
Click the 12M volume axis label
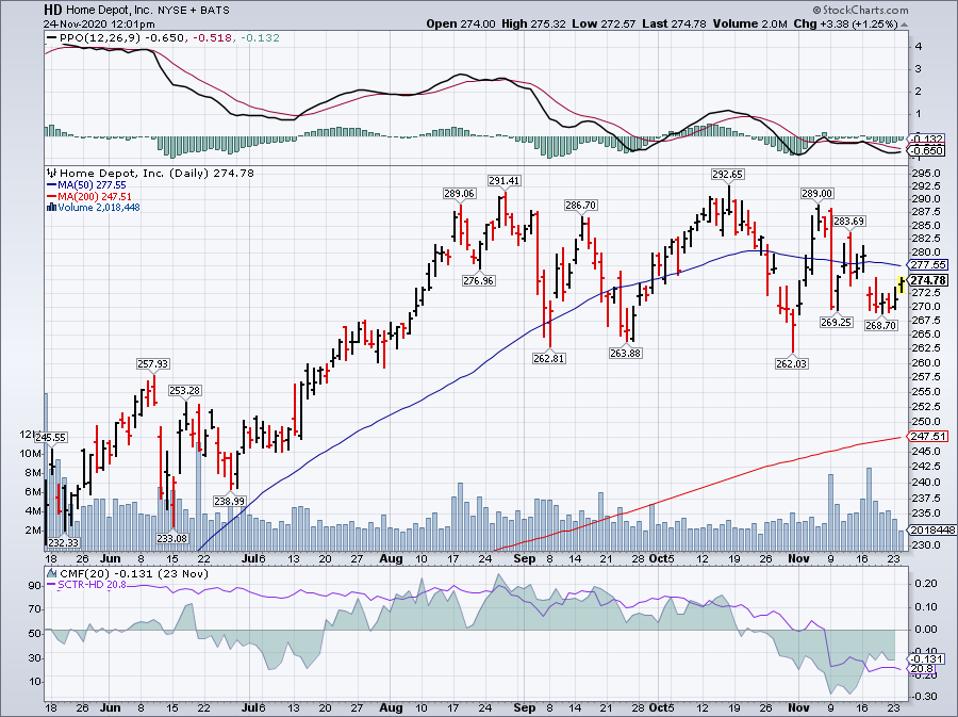[x=27, y=434]
